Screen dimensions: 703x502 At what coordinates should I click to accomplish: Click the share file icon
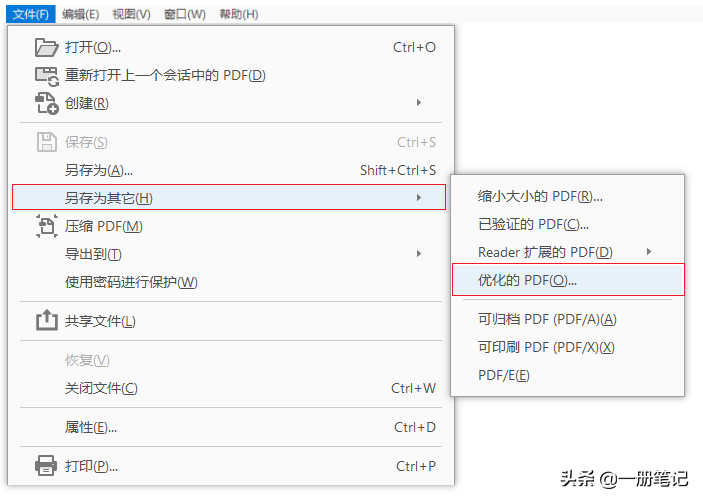(x=47, y=320)
